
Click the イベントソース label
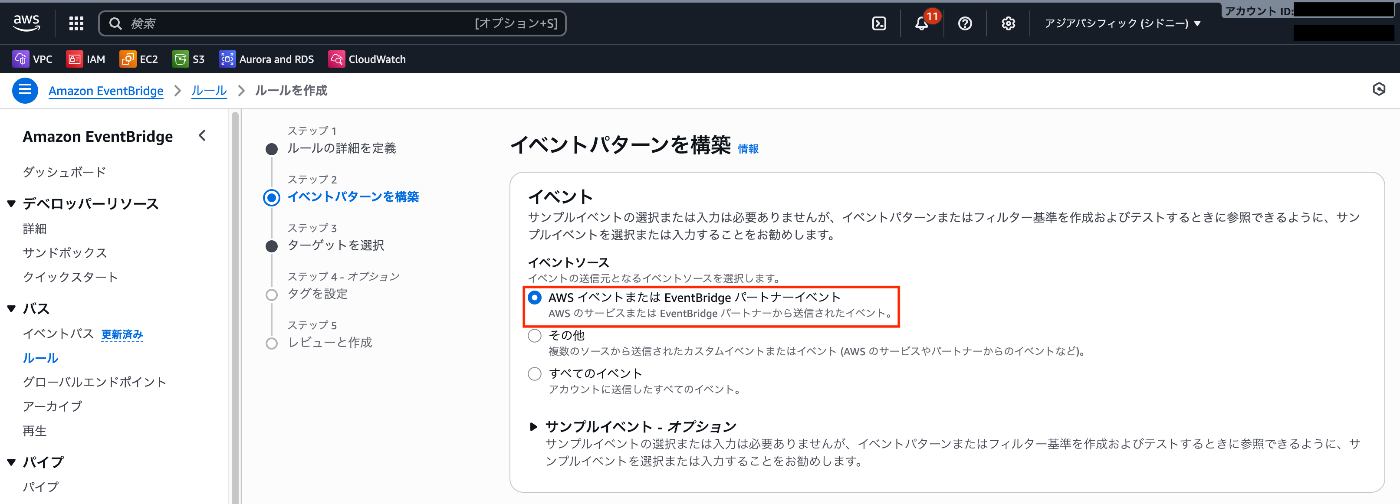point(568,262)
